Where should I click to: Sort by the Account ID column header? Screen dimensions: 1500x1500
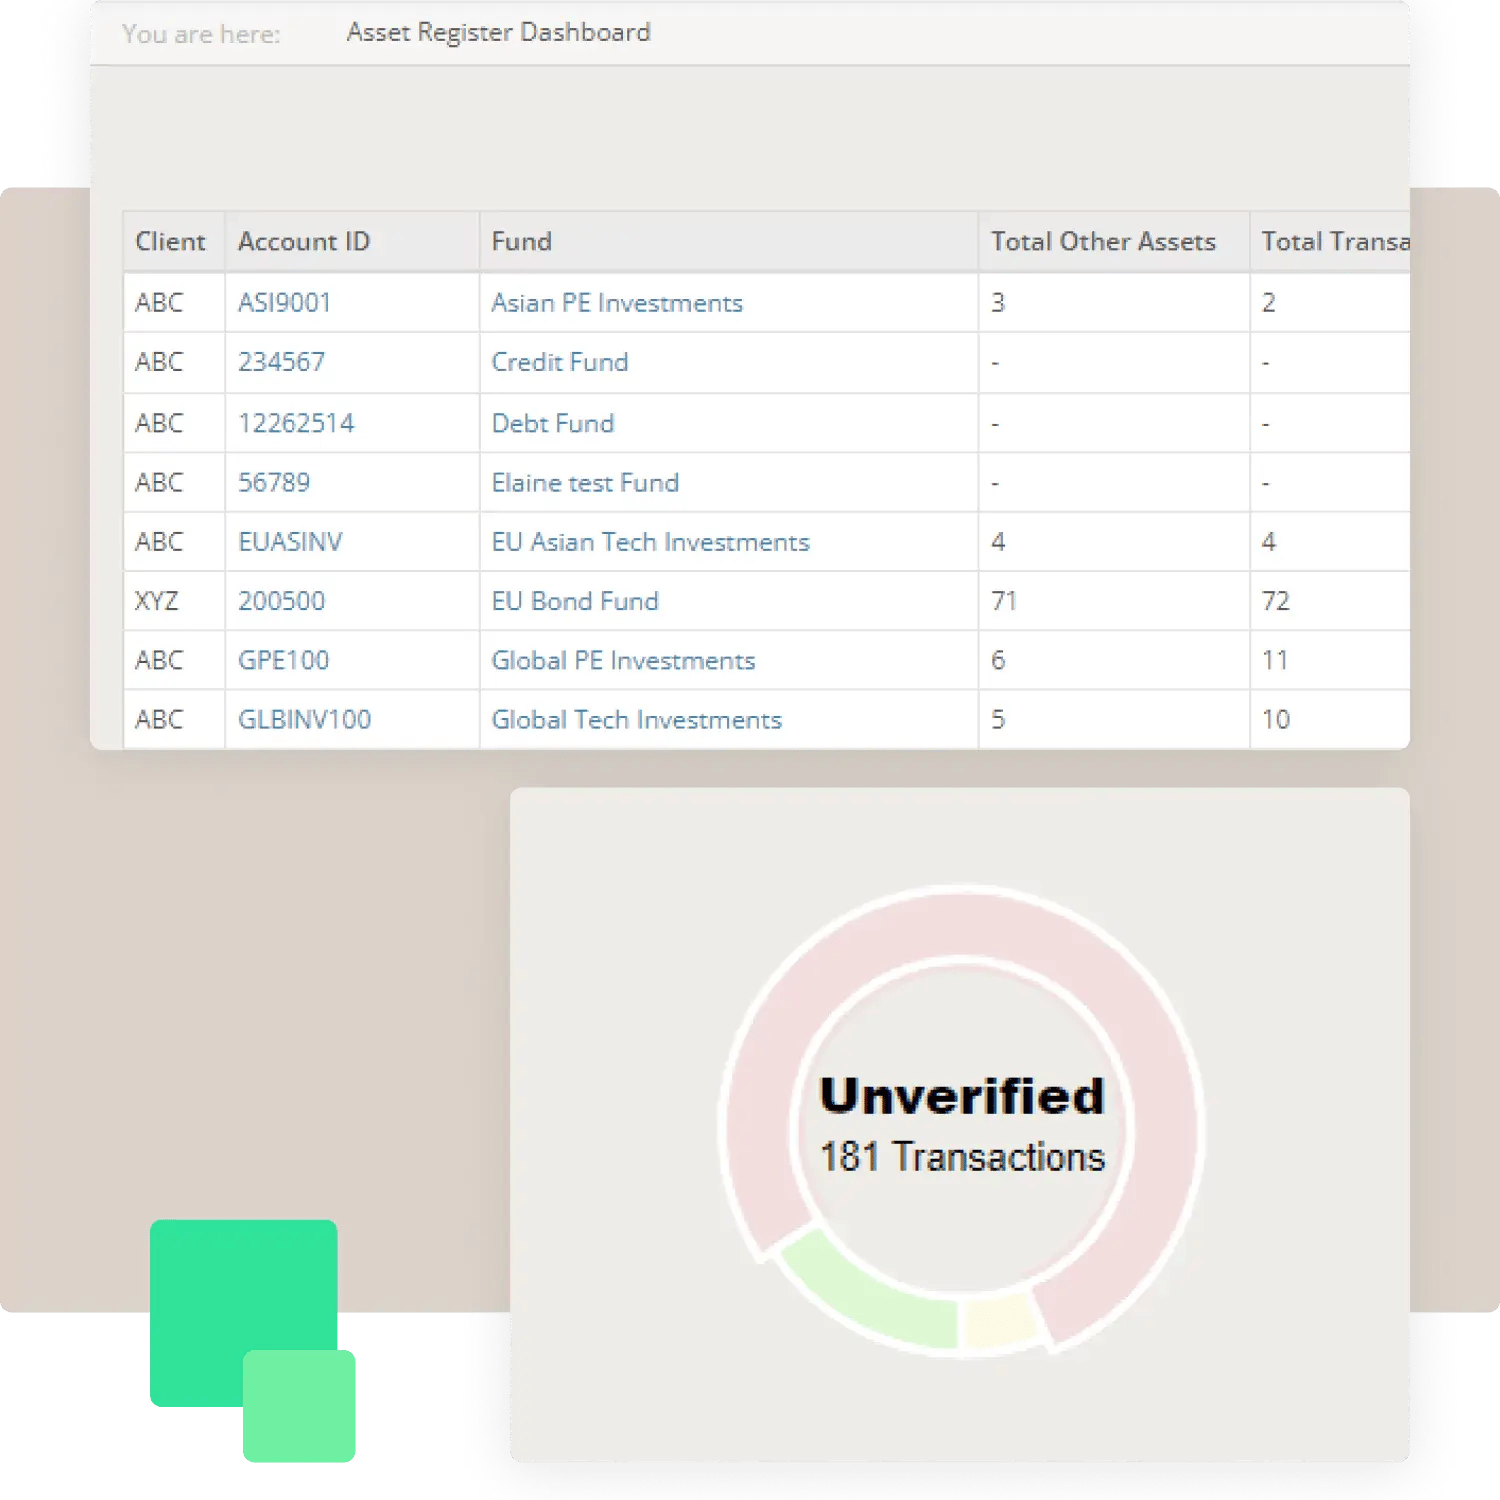[304, 242]
